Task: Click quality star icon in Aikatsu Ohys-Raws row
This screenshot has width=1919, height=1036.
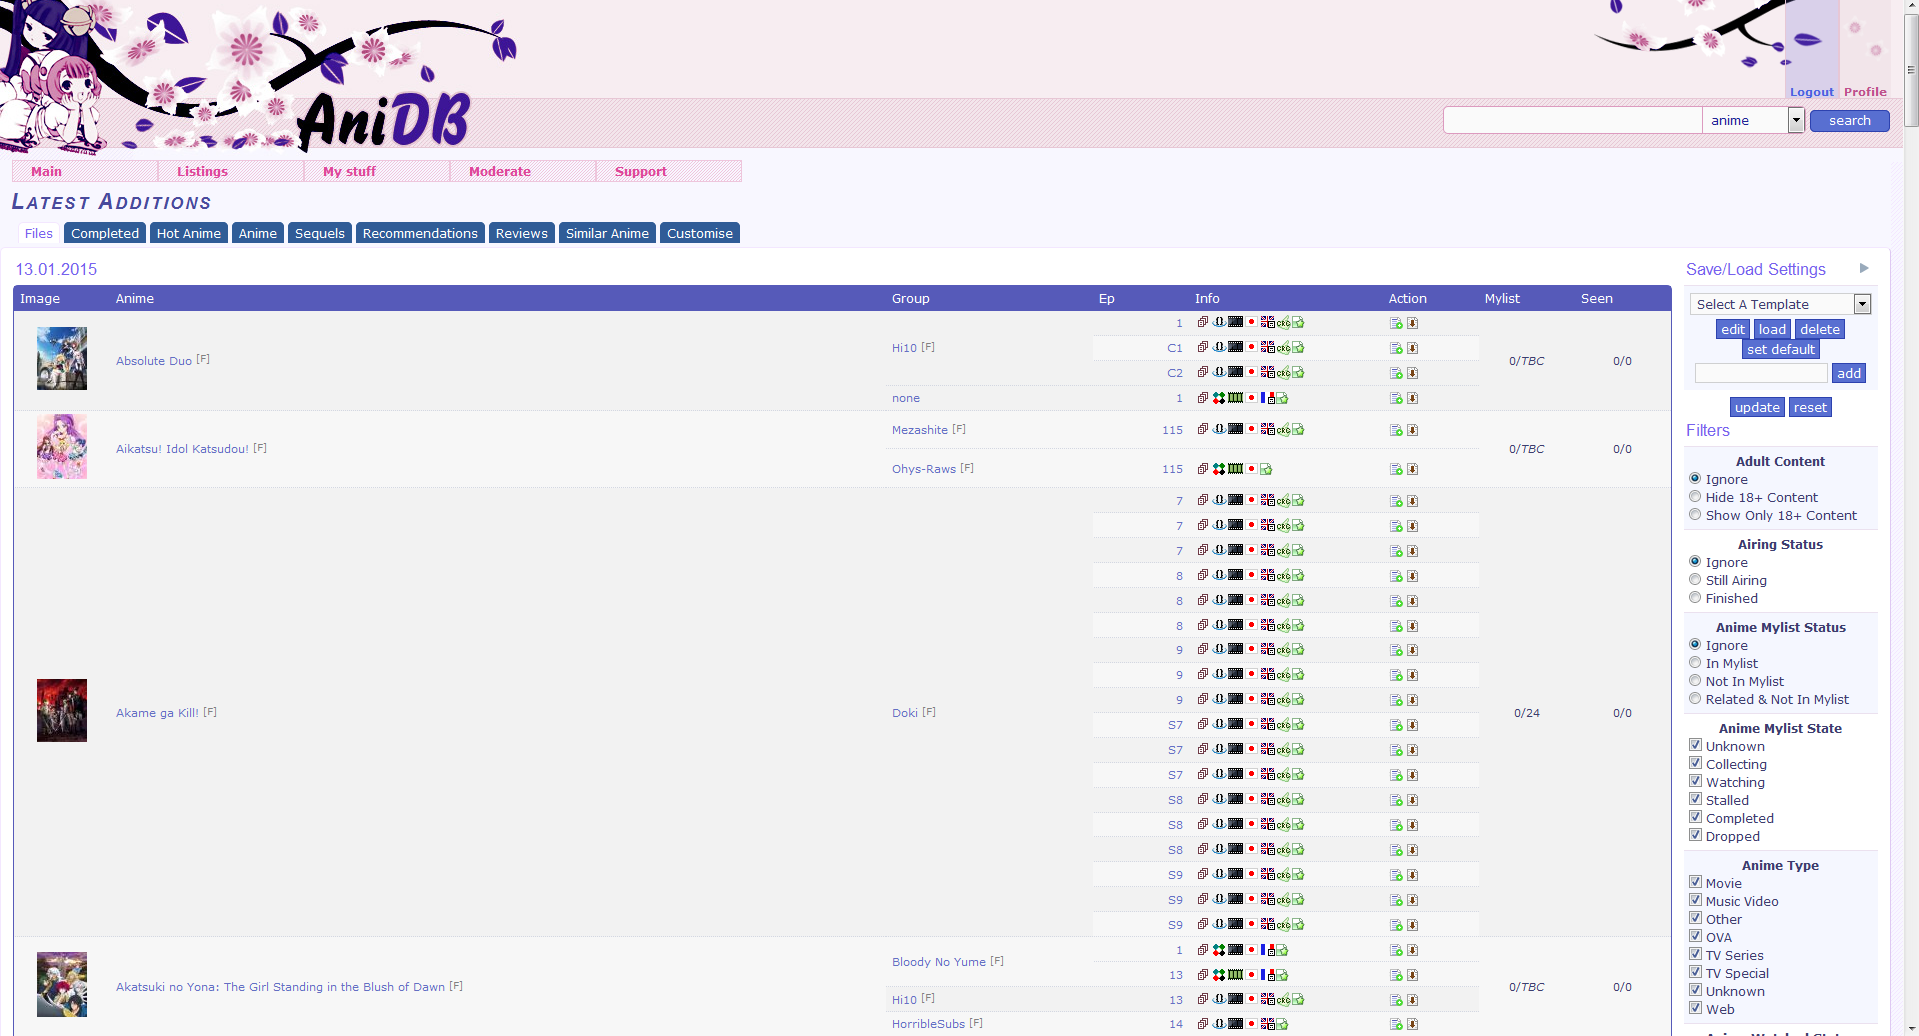Action: pyautogui.click(x=1266, y=469)
